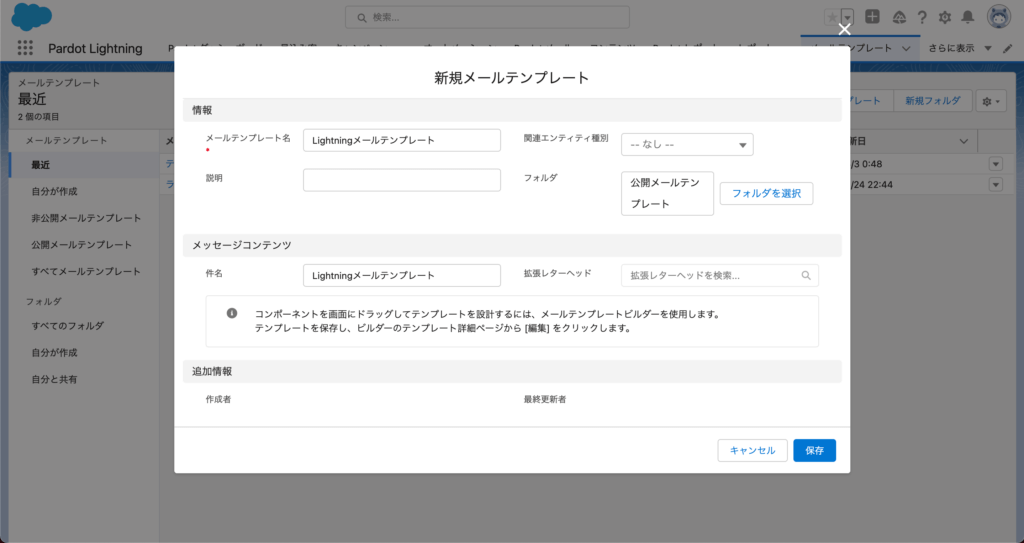Select 自分が作成 under メールテンプレート

pos(54,191)
